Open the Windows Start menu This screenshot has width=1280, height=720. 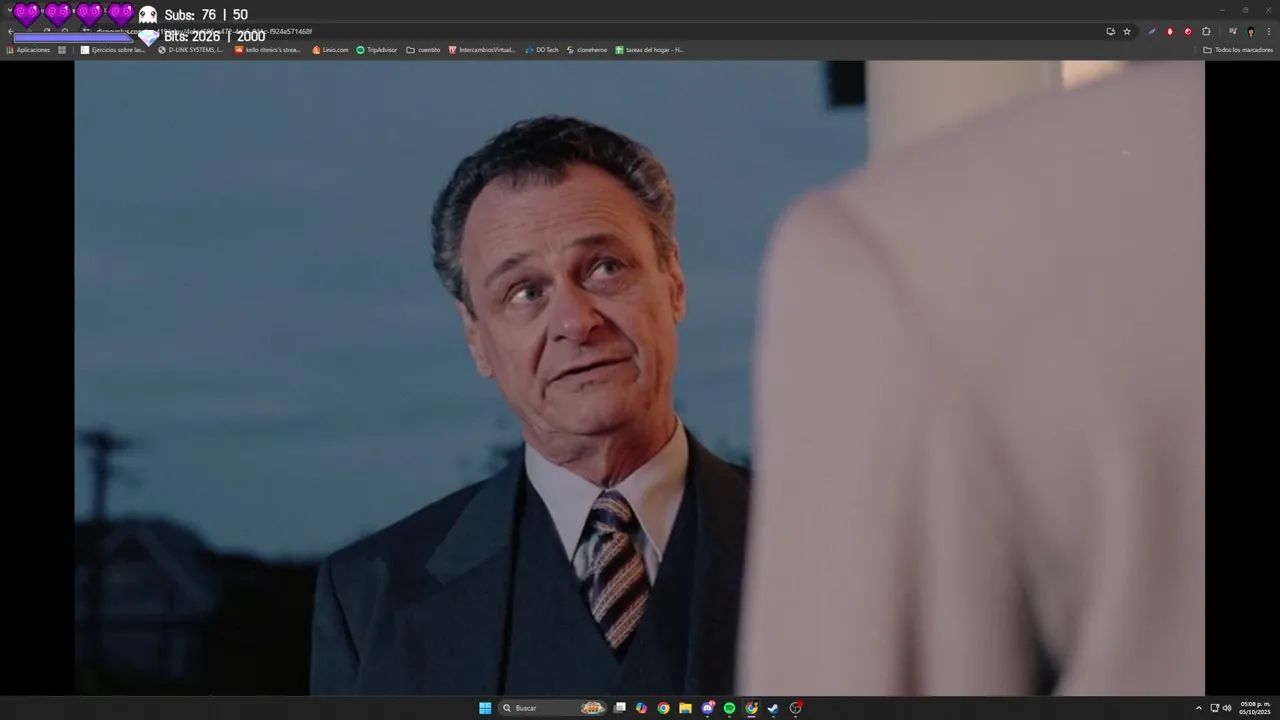[x=485, y=708]
